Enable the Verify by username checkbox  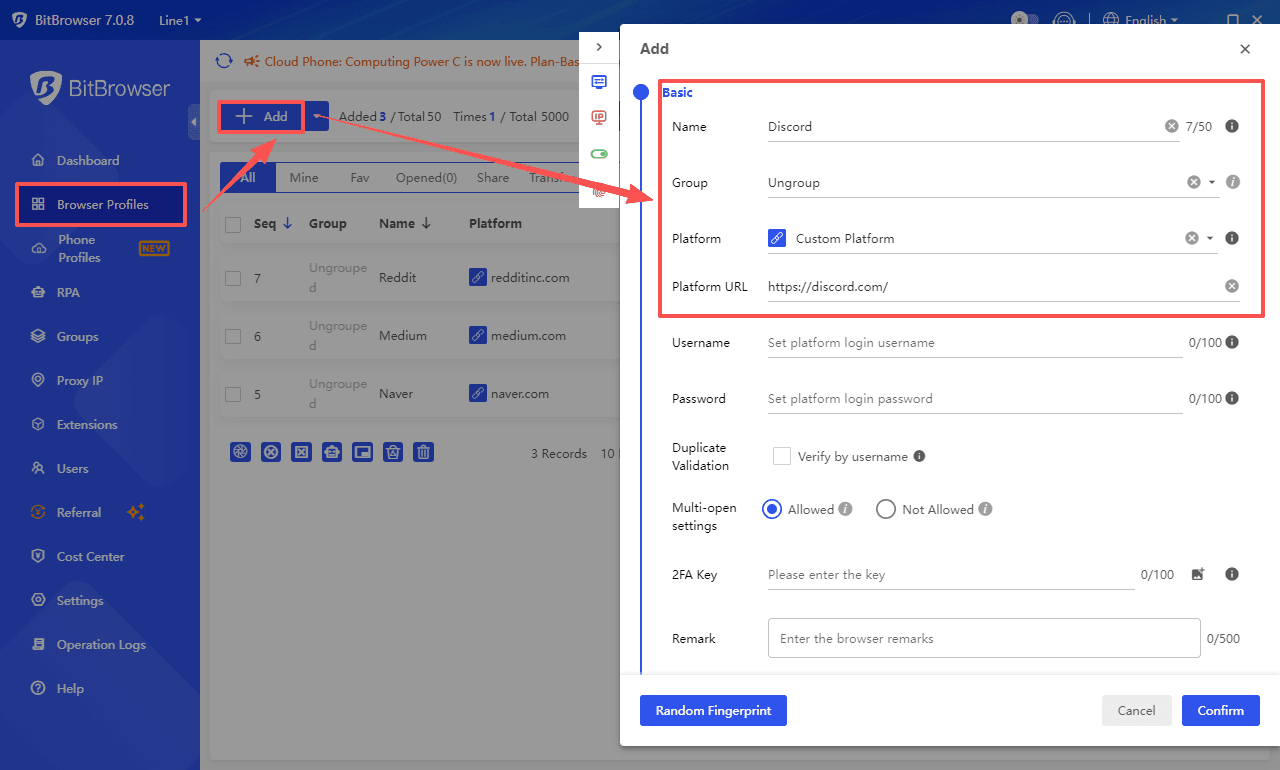tap(782, 456)
